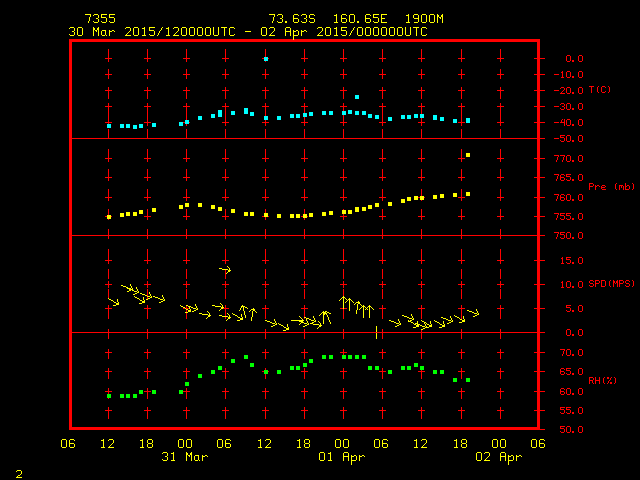Viewport: 640px width, 480px height.
Task: Click the "770.0" pressure tick label
Action: (569, 159)
